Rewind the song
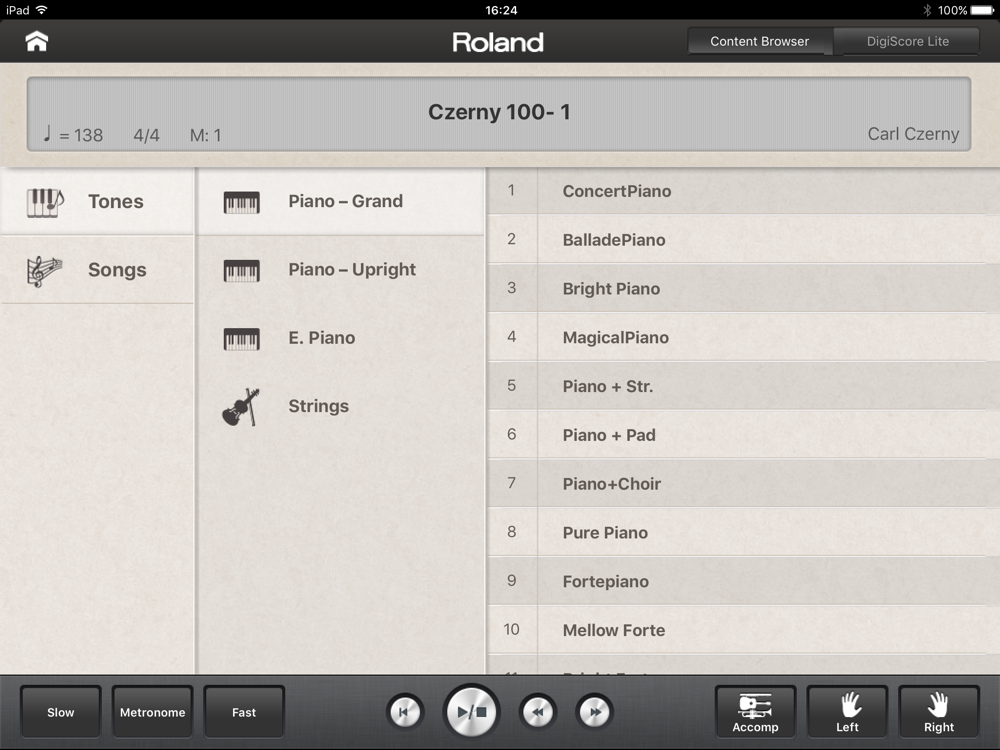Screen dimensions: 1000x750 coord(538,712)
